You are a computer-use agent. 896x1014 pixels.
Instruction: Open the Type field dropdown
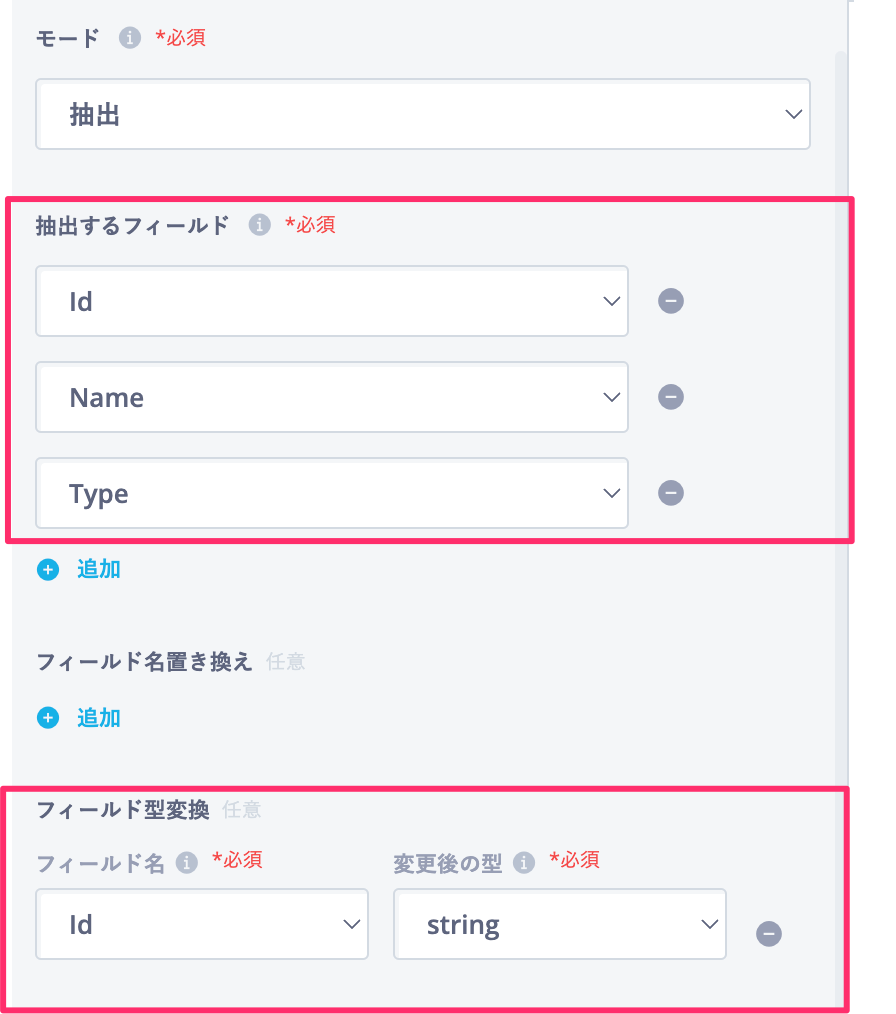[332, 493]
